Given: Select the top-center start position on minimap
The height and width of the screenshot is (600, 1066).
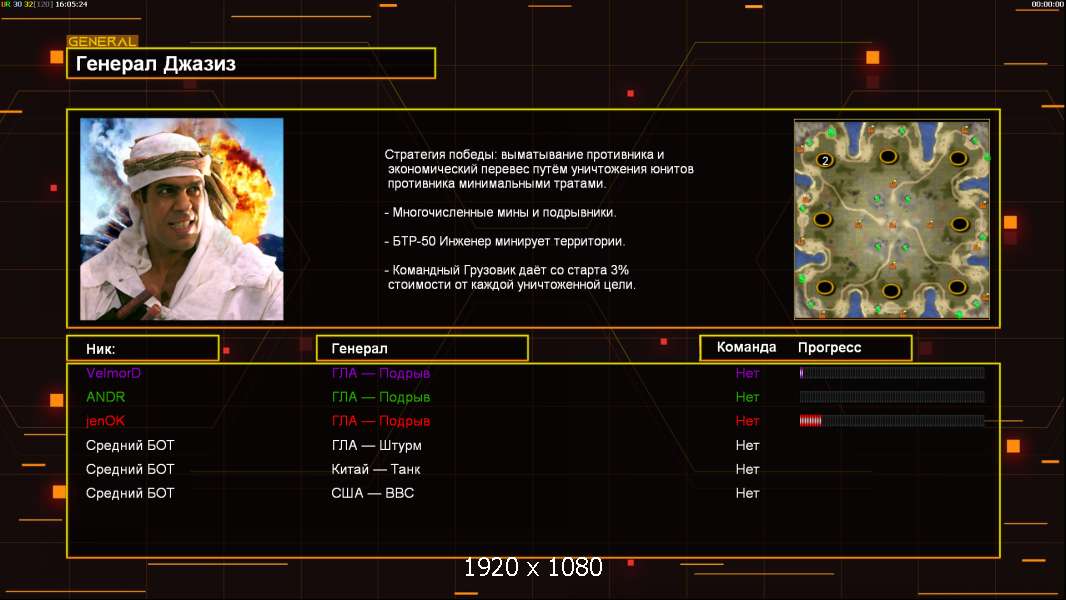Looking at the screenshot, I should pyautogui.click(x=888, y=157).
